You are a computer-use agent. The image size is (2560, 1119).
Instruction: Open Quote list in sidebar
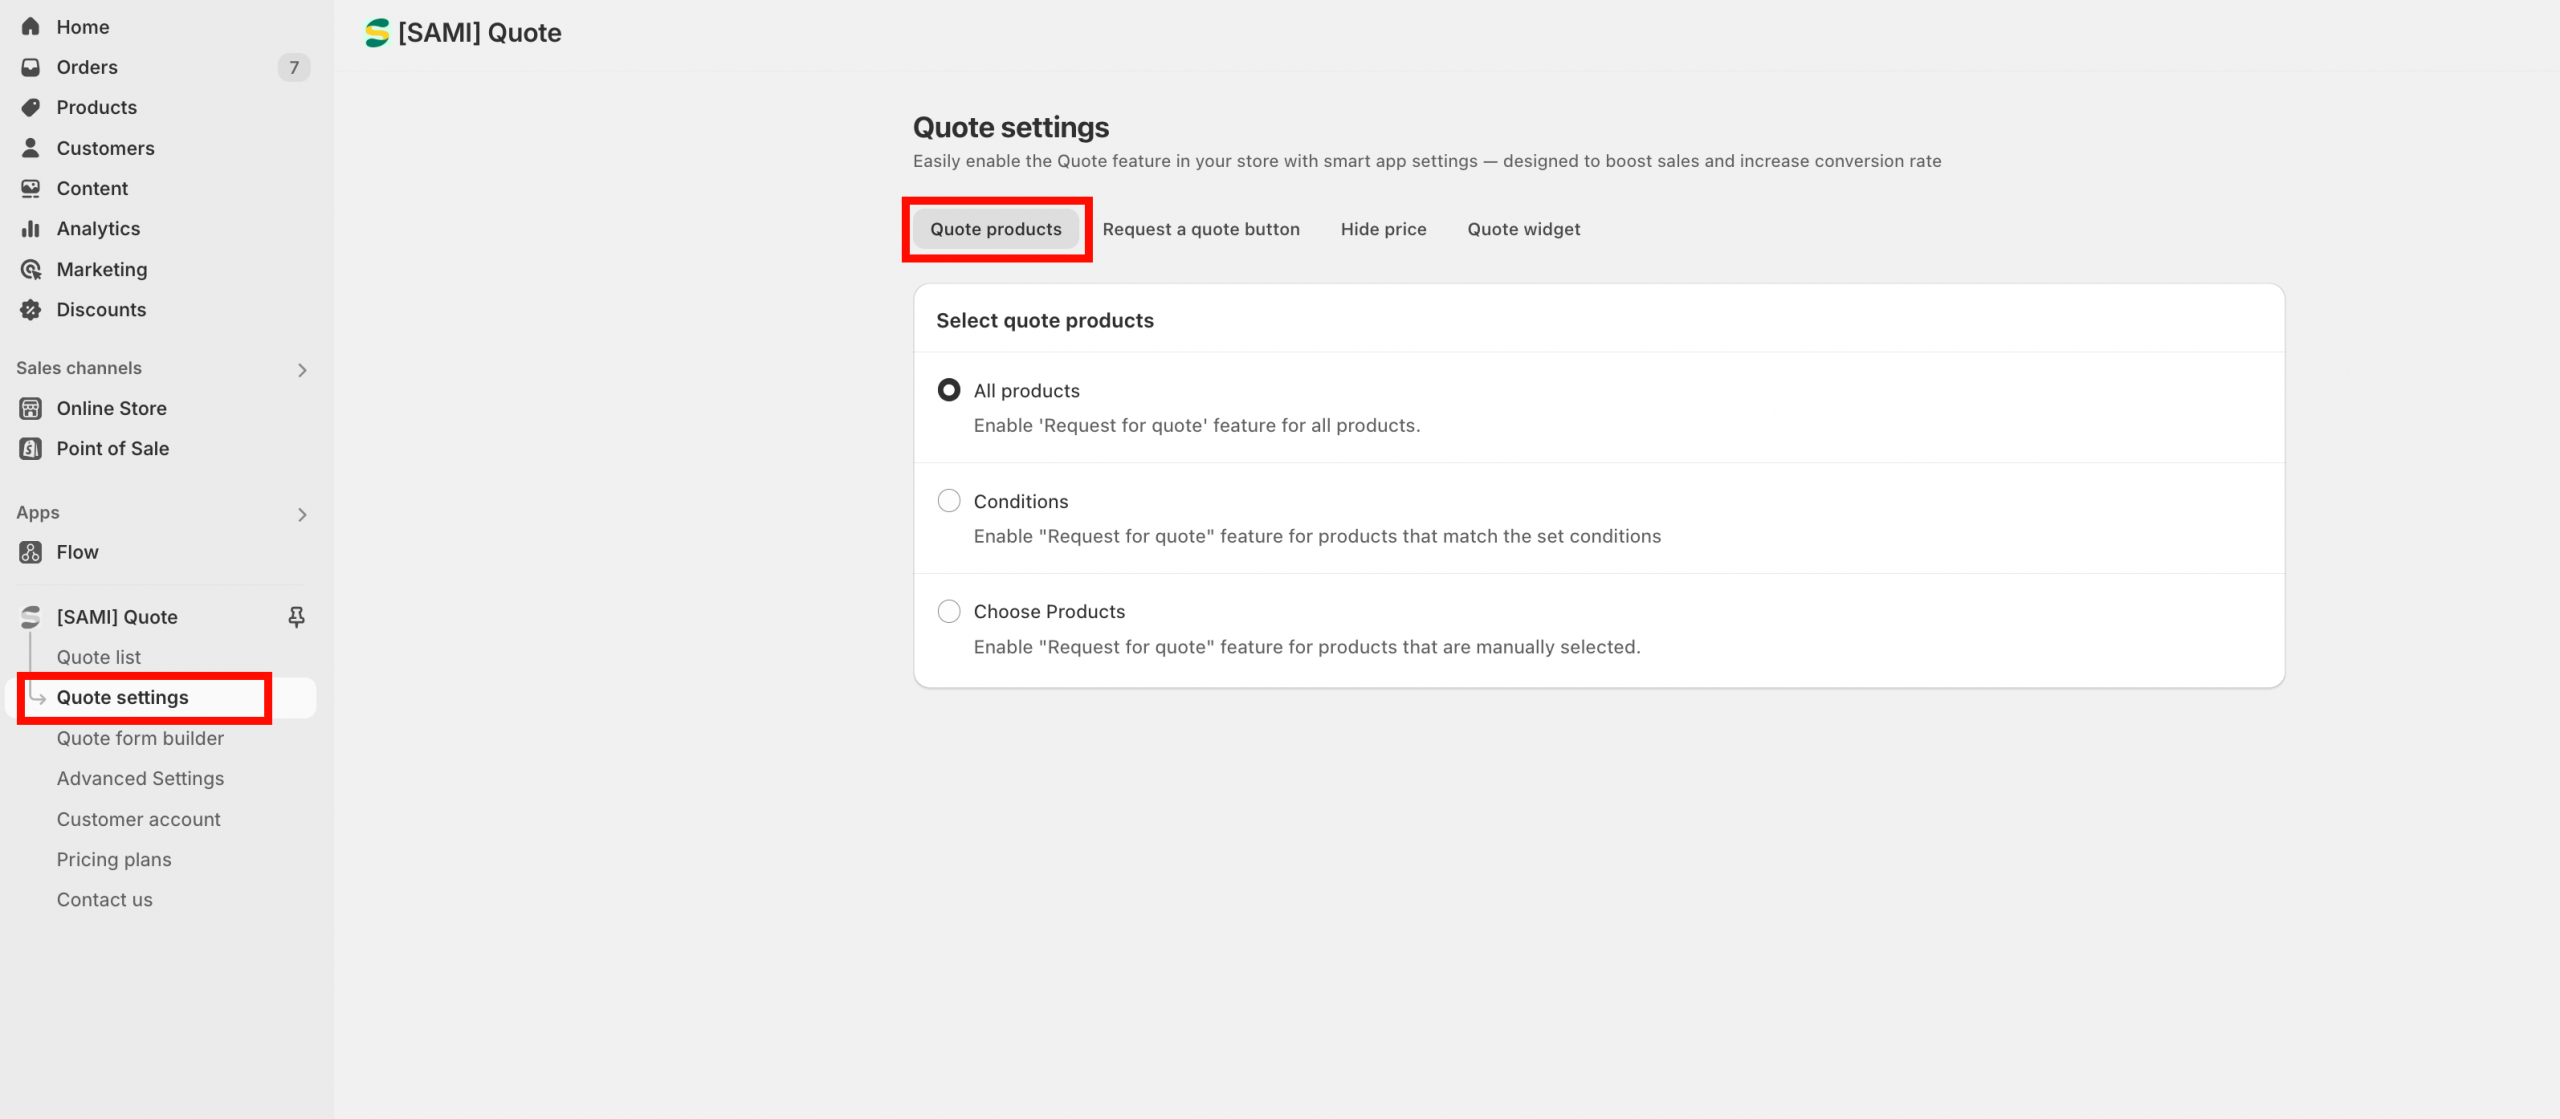(x=99, y=657)
